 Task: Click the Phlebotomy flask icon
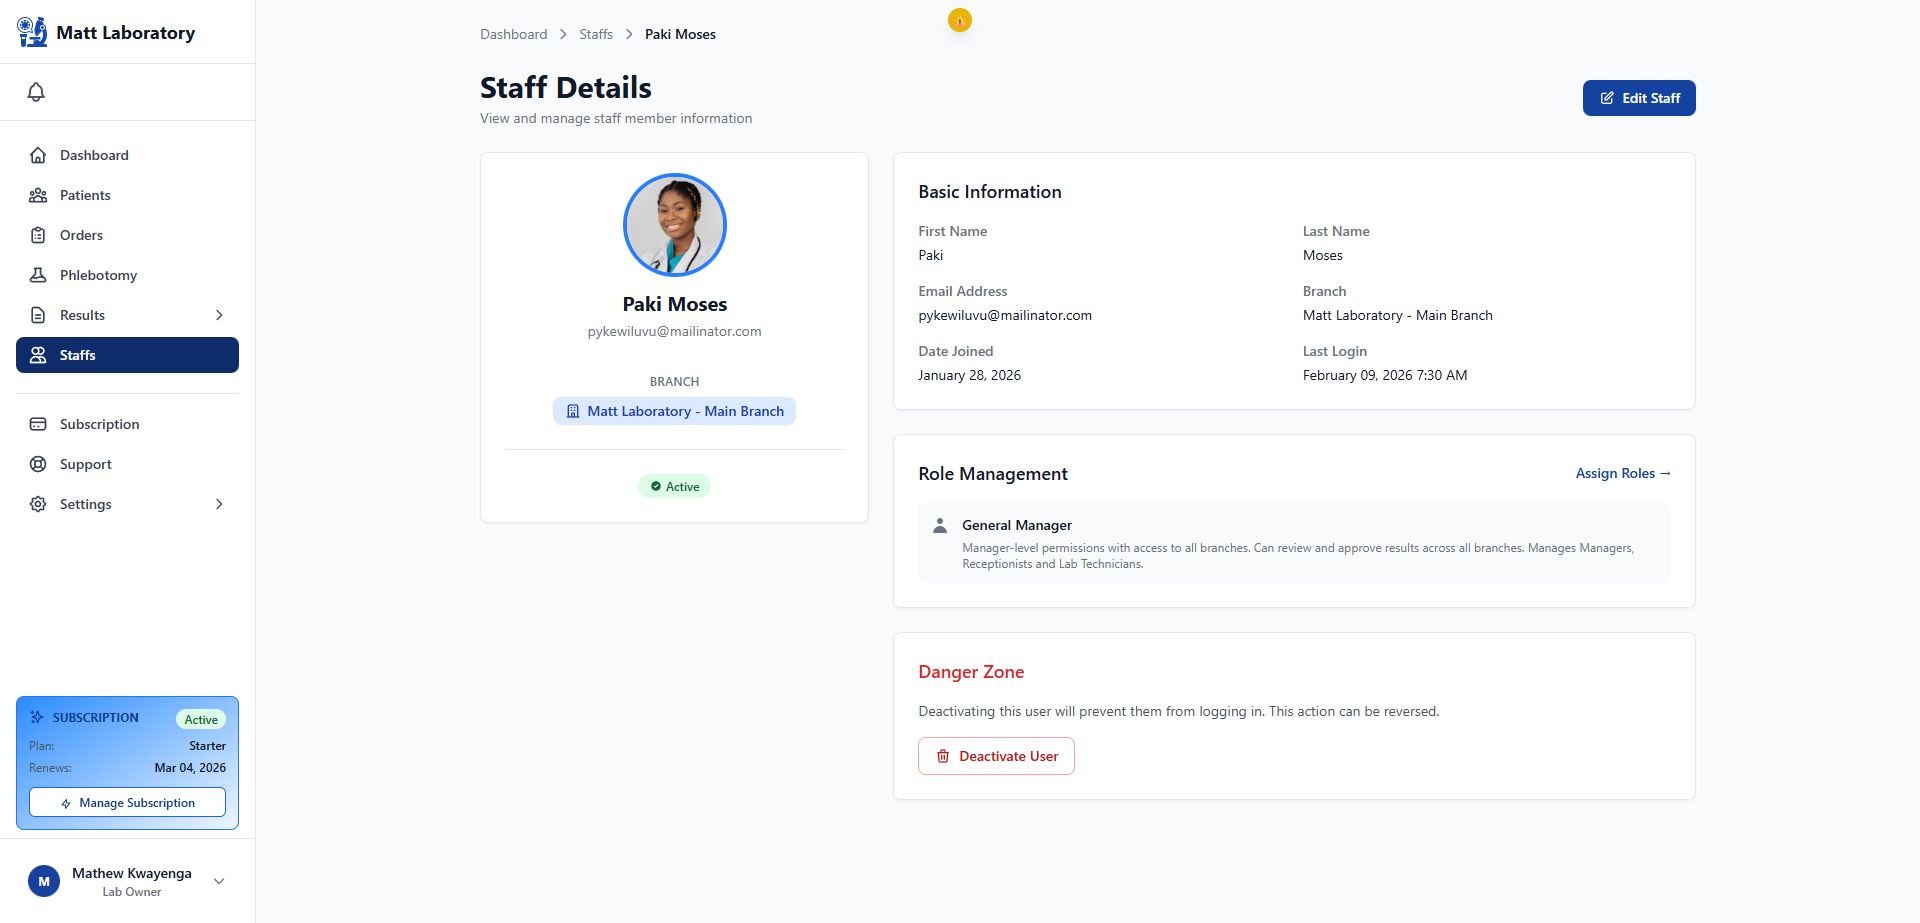click(38, 275)
